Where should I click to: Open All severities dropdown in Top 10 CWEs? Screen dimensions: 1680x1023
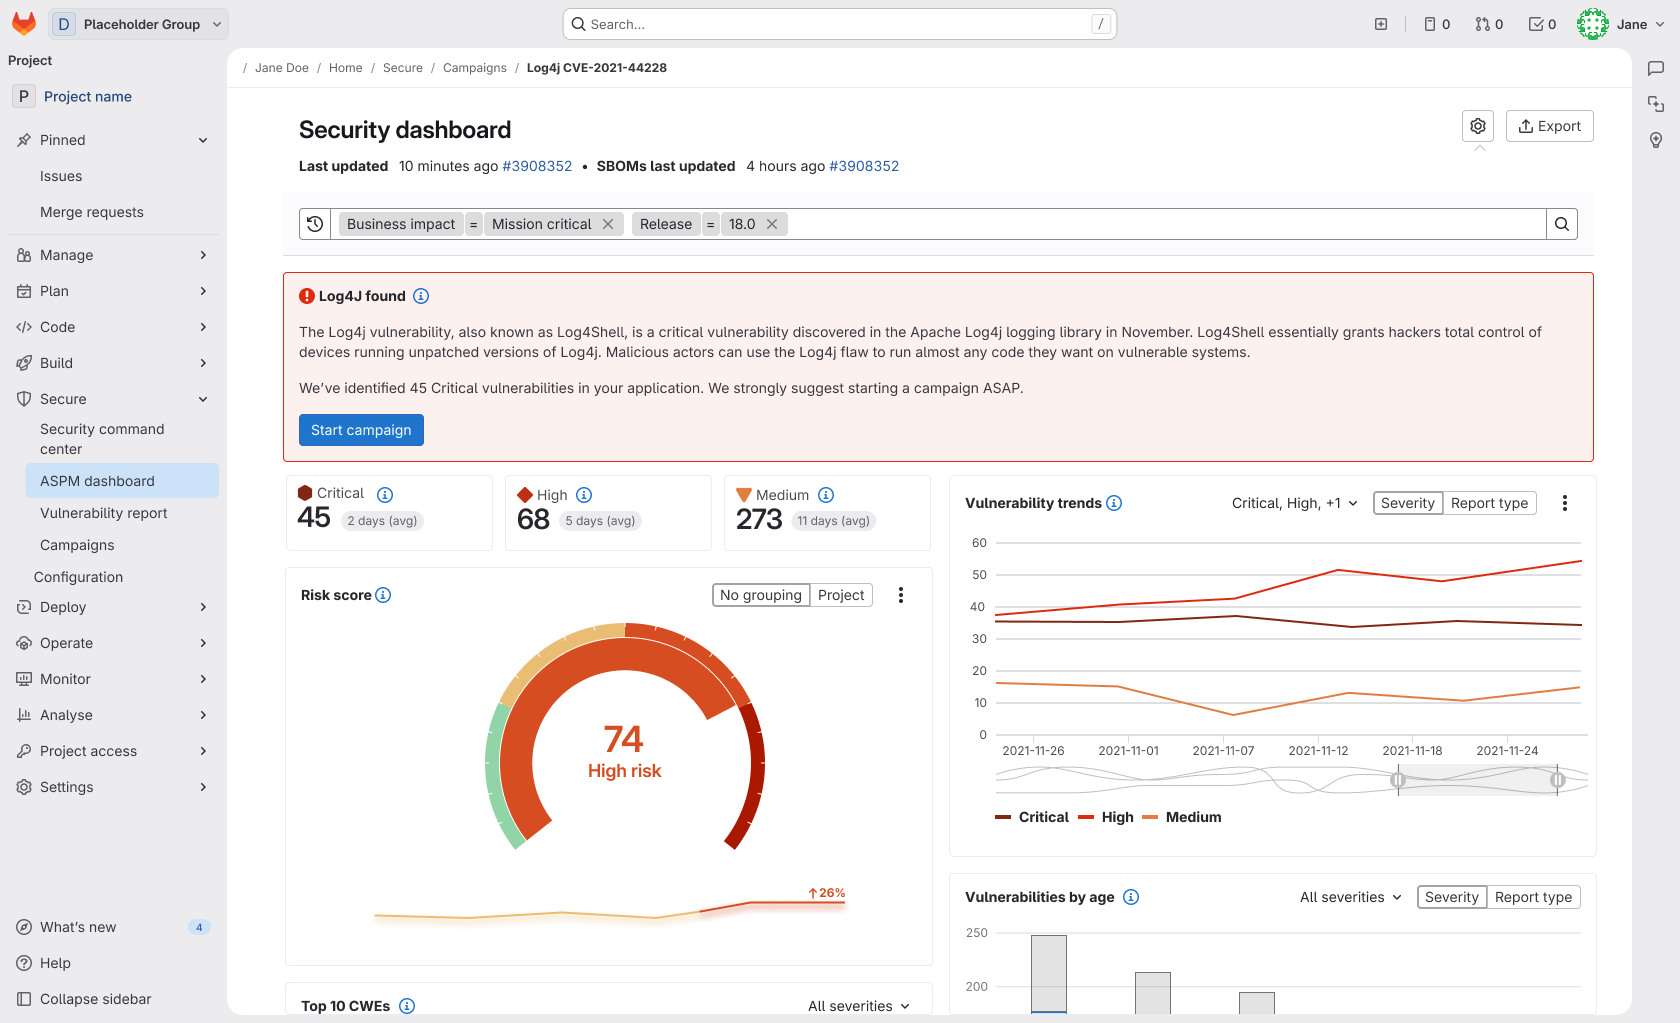point(859,1006)
